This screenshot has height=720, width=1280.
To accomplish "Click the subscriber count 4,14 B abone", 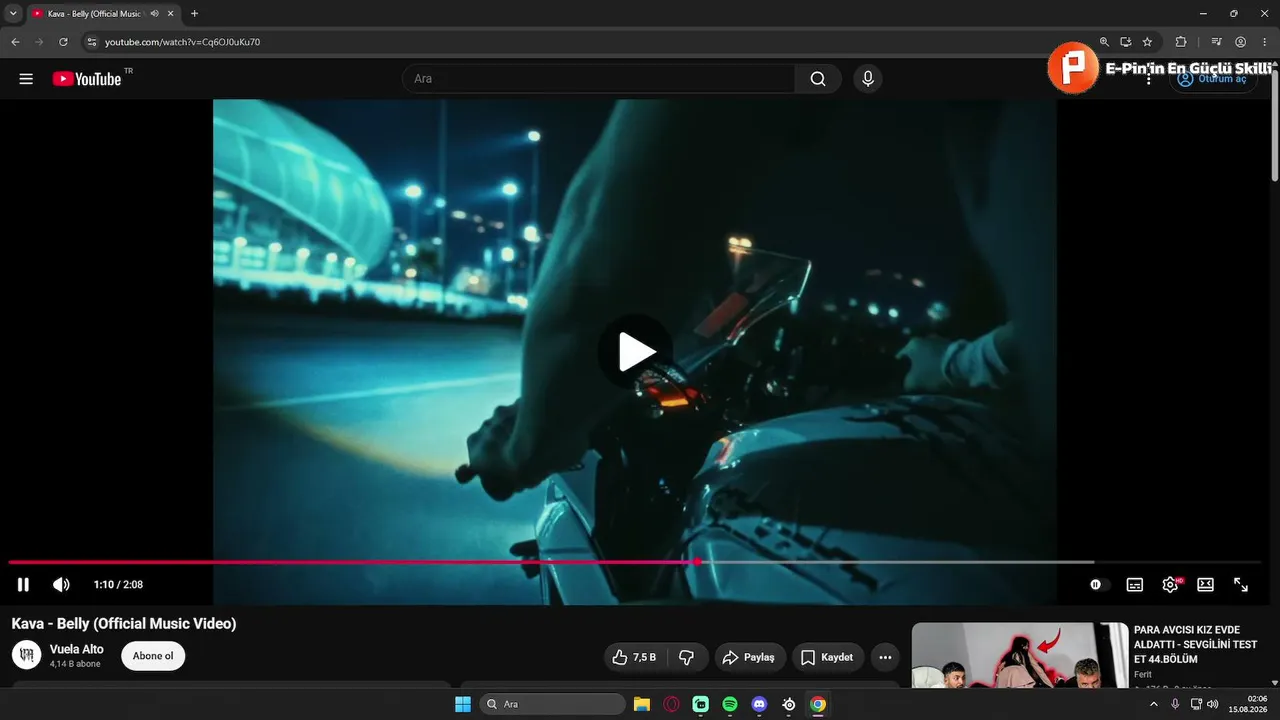I will click(75, 664).
